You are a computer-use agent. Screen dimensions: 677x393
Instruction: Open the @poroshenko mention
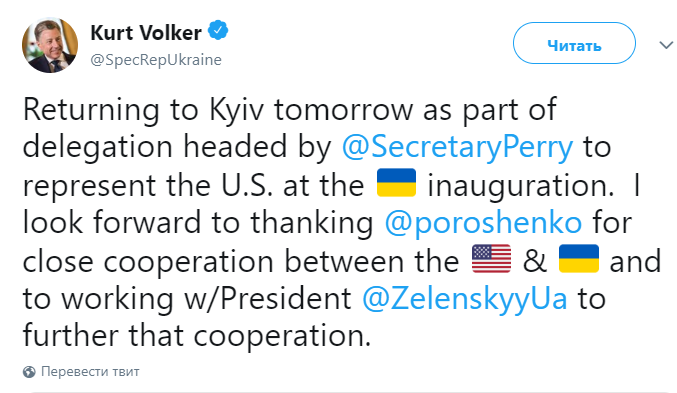pyautogui.click(x=483, y=222)
